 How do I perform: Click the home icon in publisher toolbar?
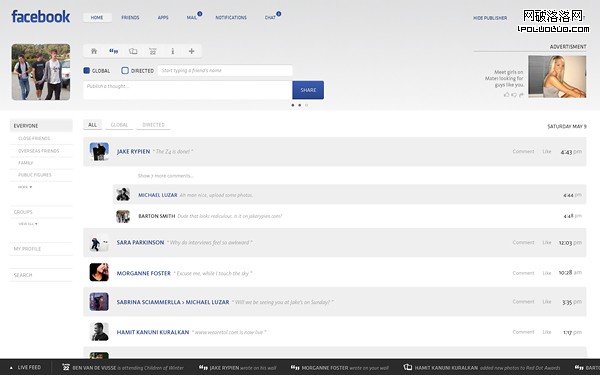pos(94,51)
